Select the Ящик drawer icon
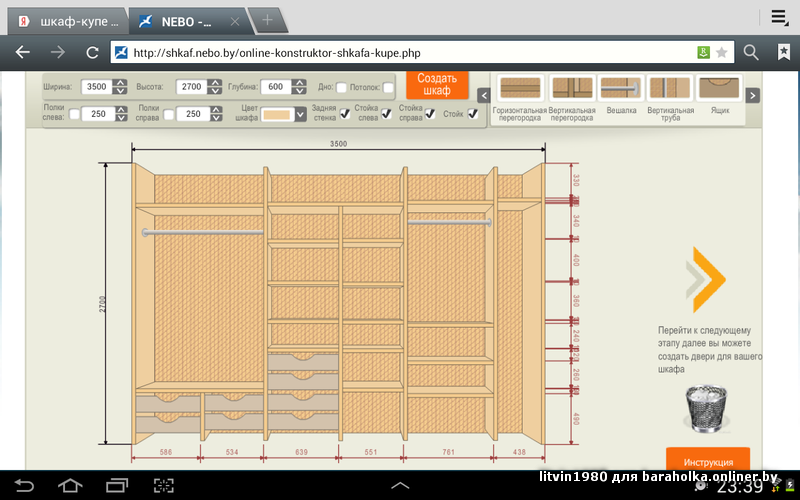 tap(719, 88)
